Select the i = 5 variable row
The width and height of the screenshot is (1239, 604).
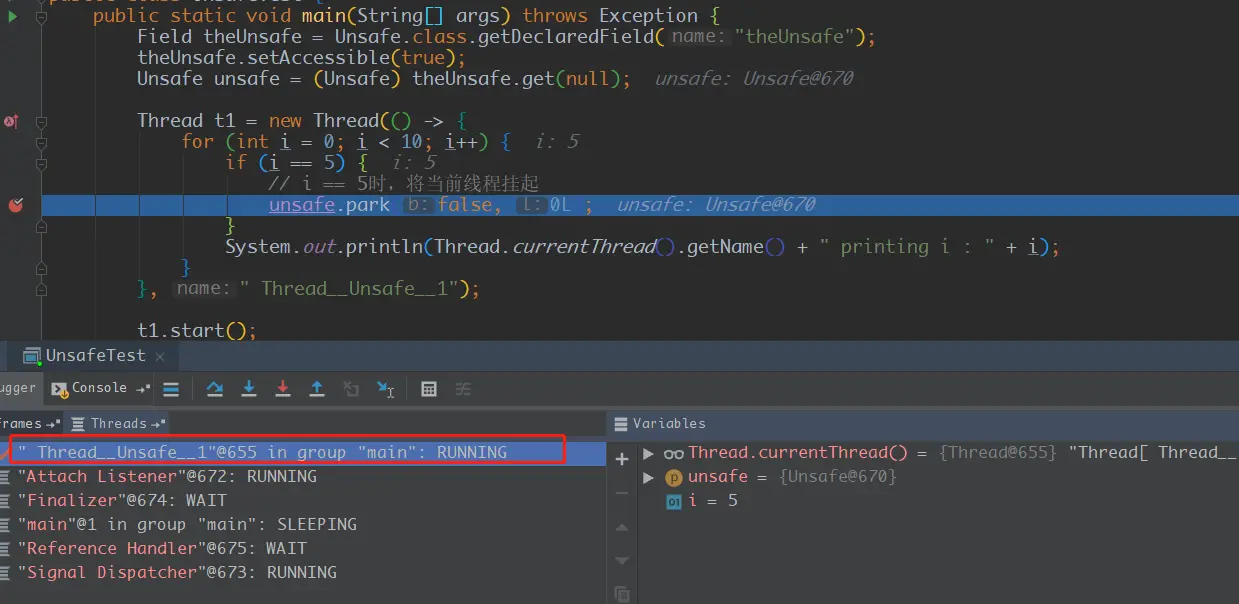937,500
